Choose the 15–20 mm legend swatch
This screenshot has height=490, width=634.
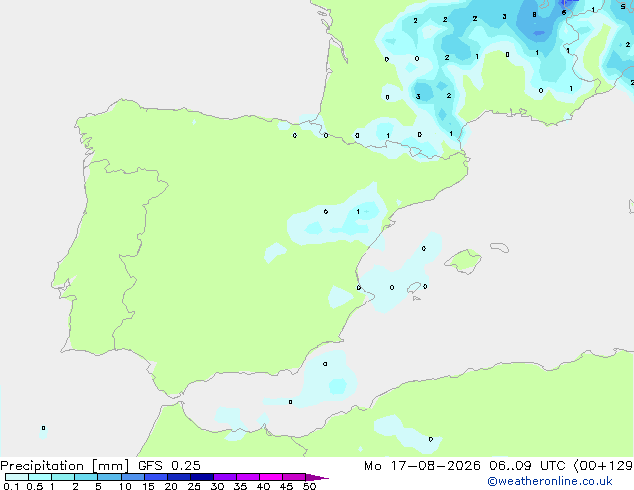click(x=156, y=477)
